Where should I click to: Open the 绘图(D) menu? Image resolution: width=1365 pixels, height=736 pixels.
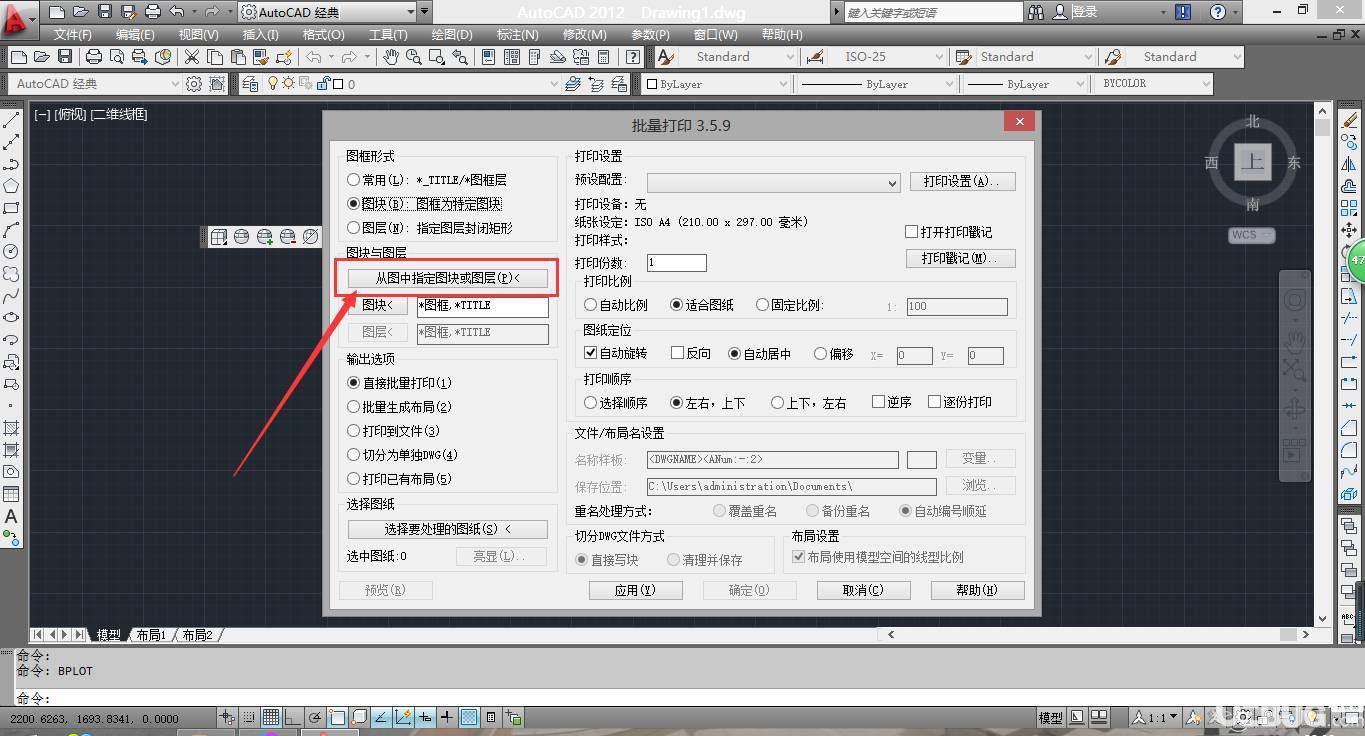point(451,34)
